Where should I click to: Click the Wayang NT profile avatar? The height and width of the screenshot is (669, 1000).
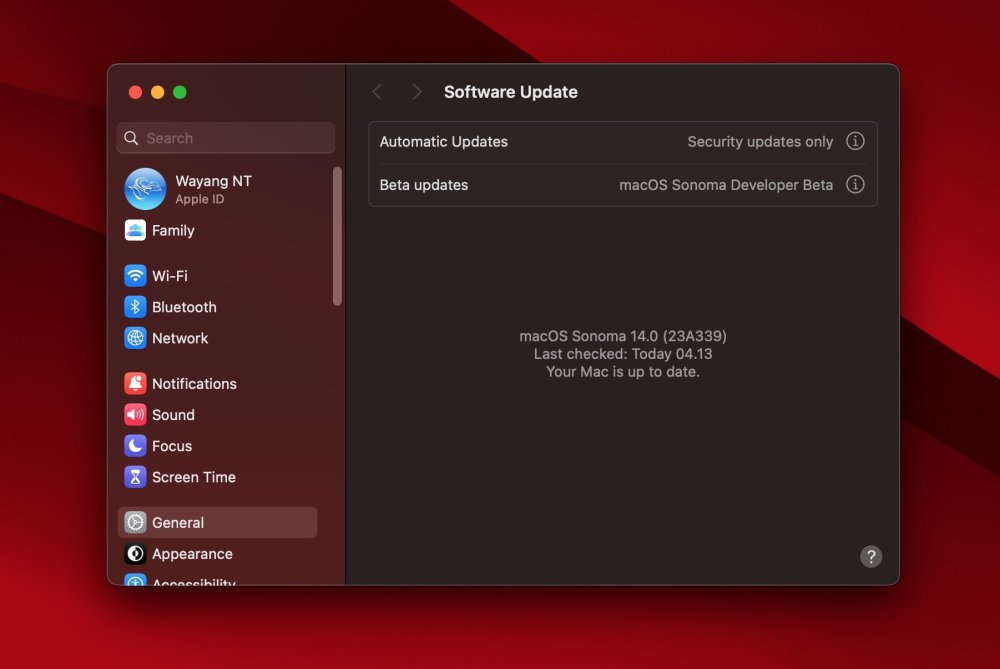point(145,189)
